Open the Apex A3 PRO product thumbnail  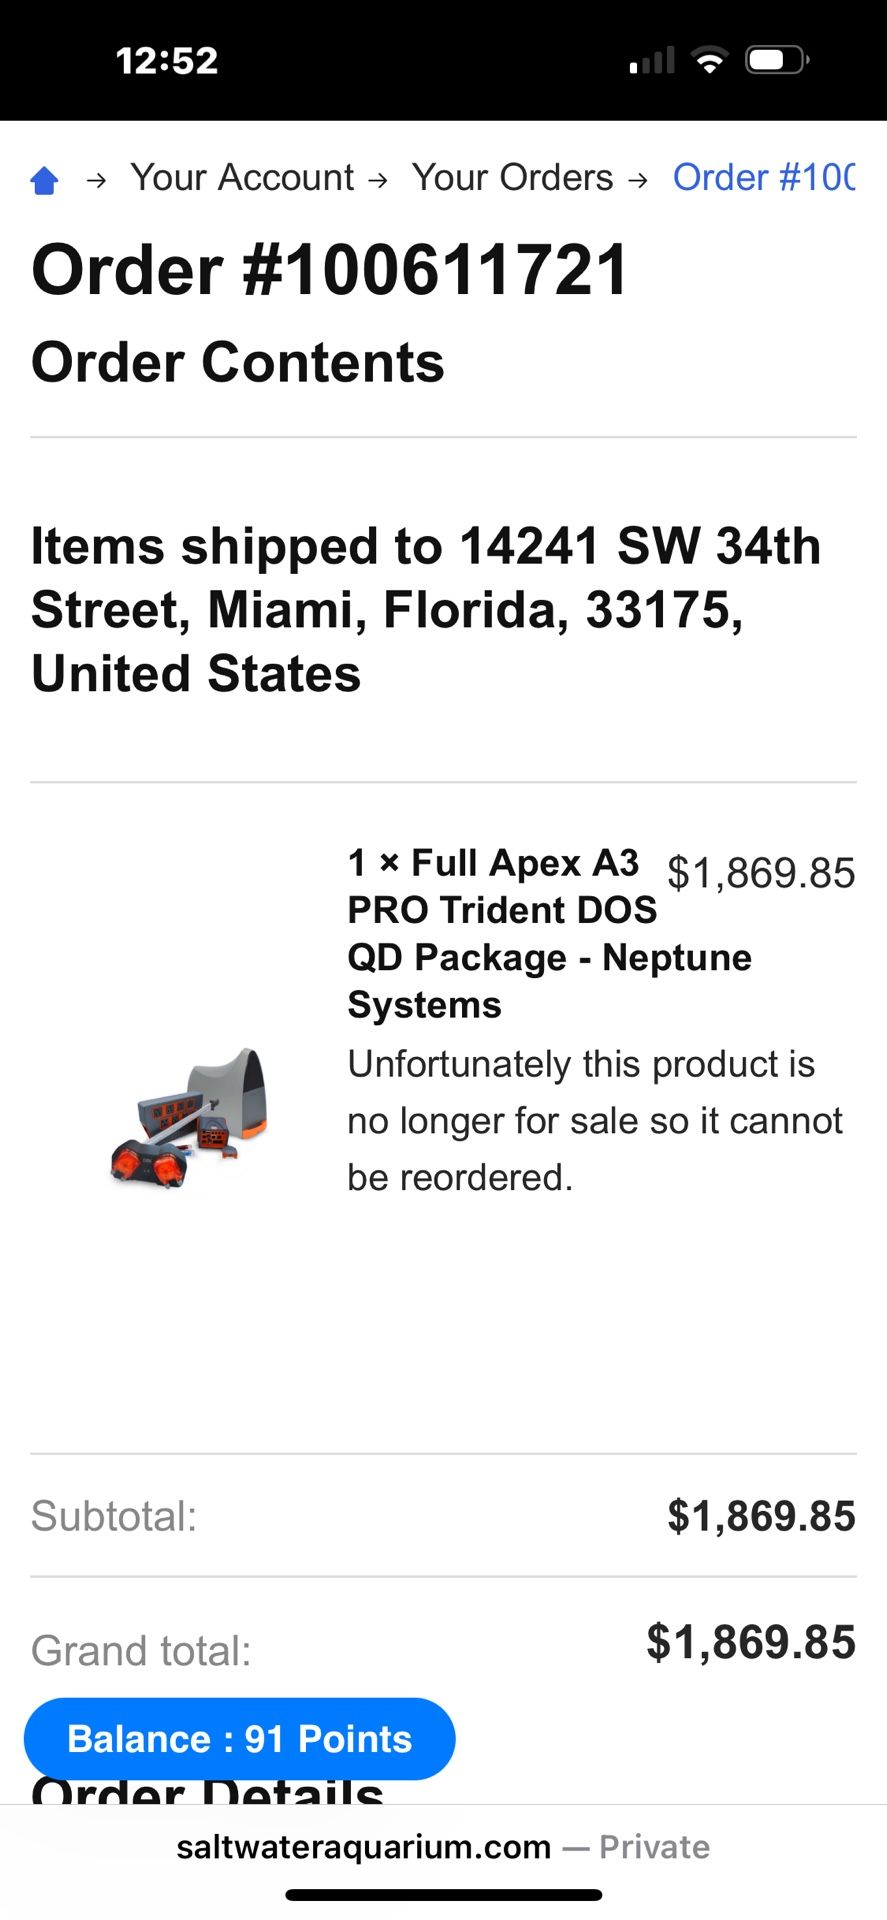click(189, 1117)
